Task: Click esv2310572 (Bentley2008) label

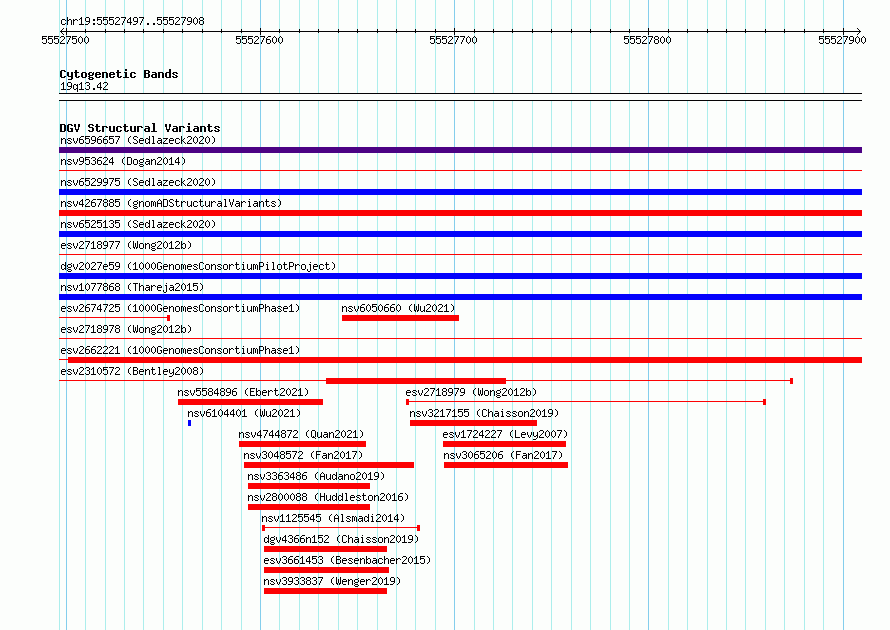Action: click(x=132, y=371)
